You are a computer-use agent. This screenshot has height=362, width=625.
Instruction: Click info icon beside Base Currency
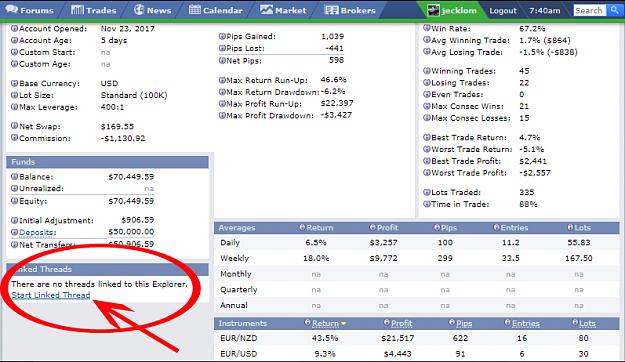[14, 83]
